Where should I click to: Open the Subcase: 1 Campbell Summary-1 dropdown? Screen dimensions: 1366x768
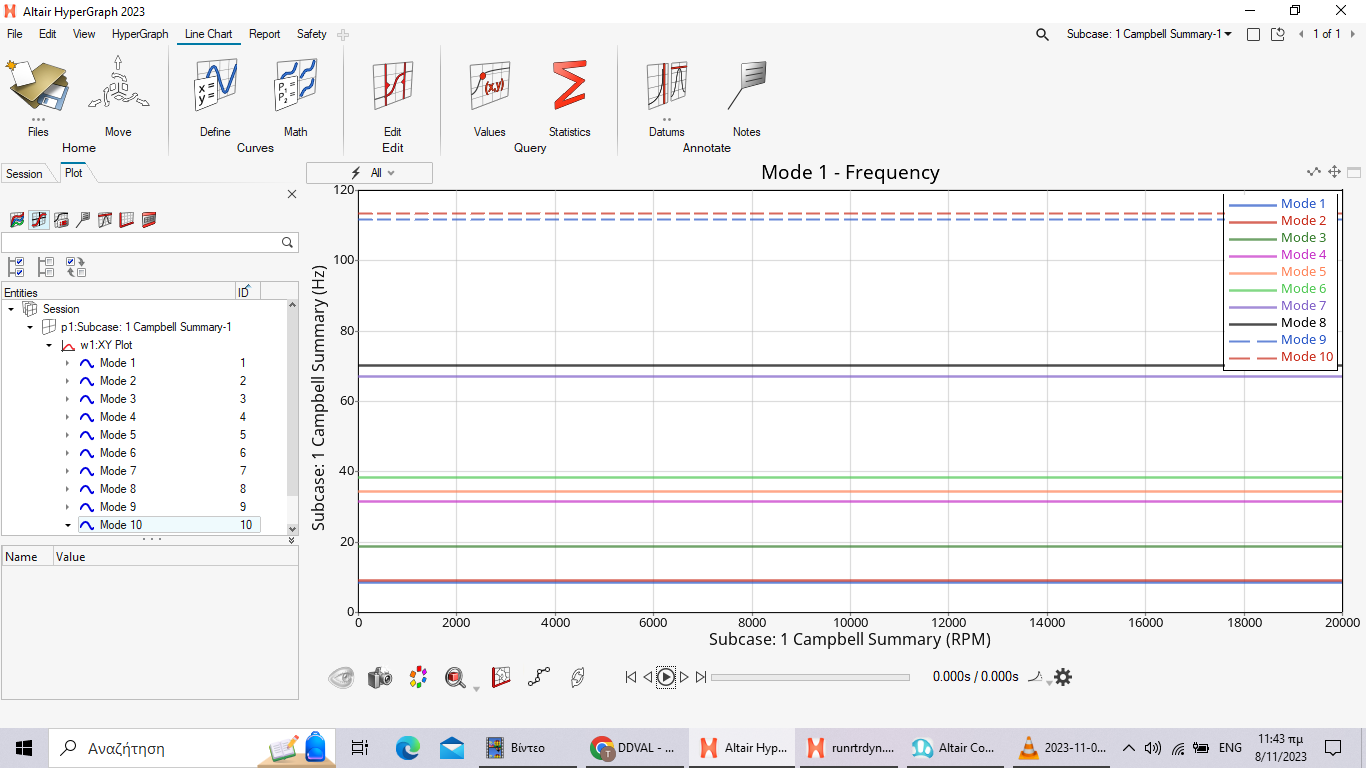coord(1149,34)
